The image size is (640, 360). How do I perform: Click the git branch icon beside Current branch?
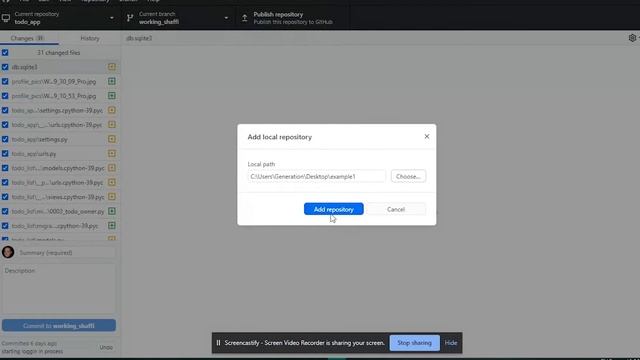pyautogui.click(x=130, y=18)
